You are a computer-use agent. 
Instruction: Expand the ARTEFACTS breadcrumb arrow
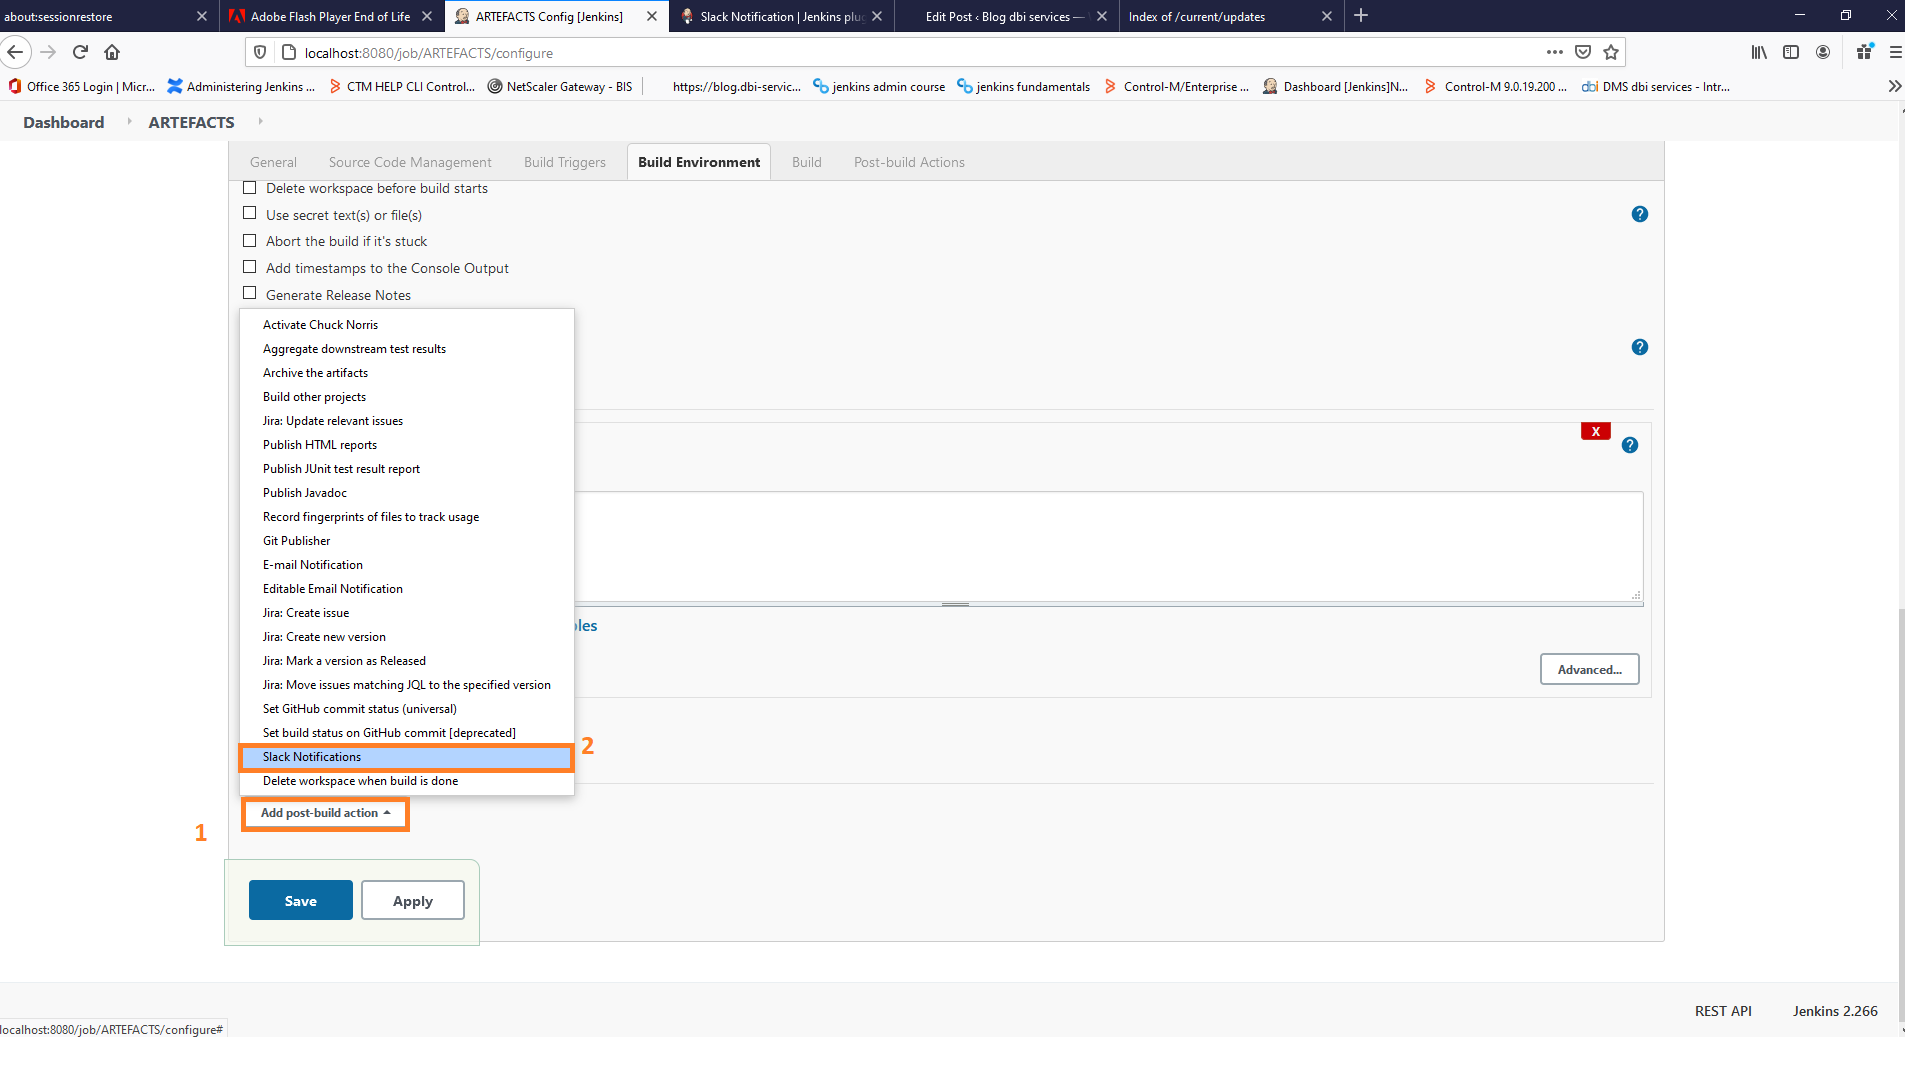pos(260,122)
